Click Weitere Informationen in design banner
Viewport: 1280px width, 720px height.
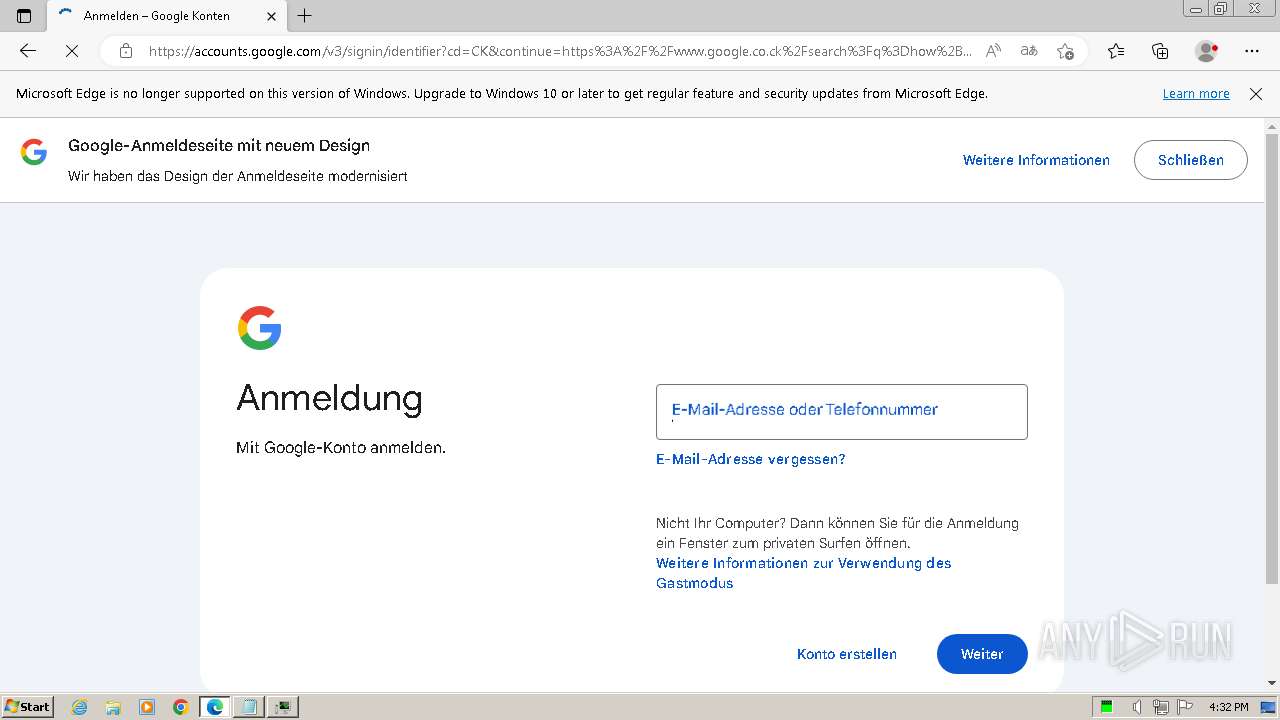(1036, 160)
